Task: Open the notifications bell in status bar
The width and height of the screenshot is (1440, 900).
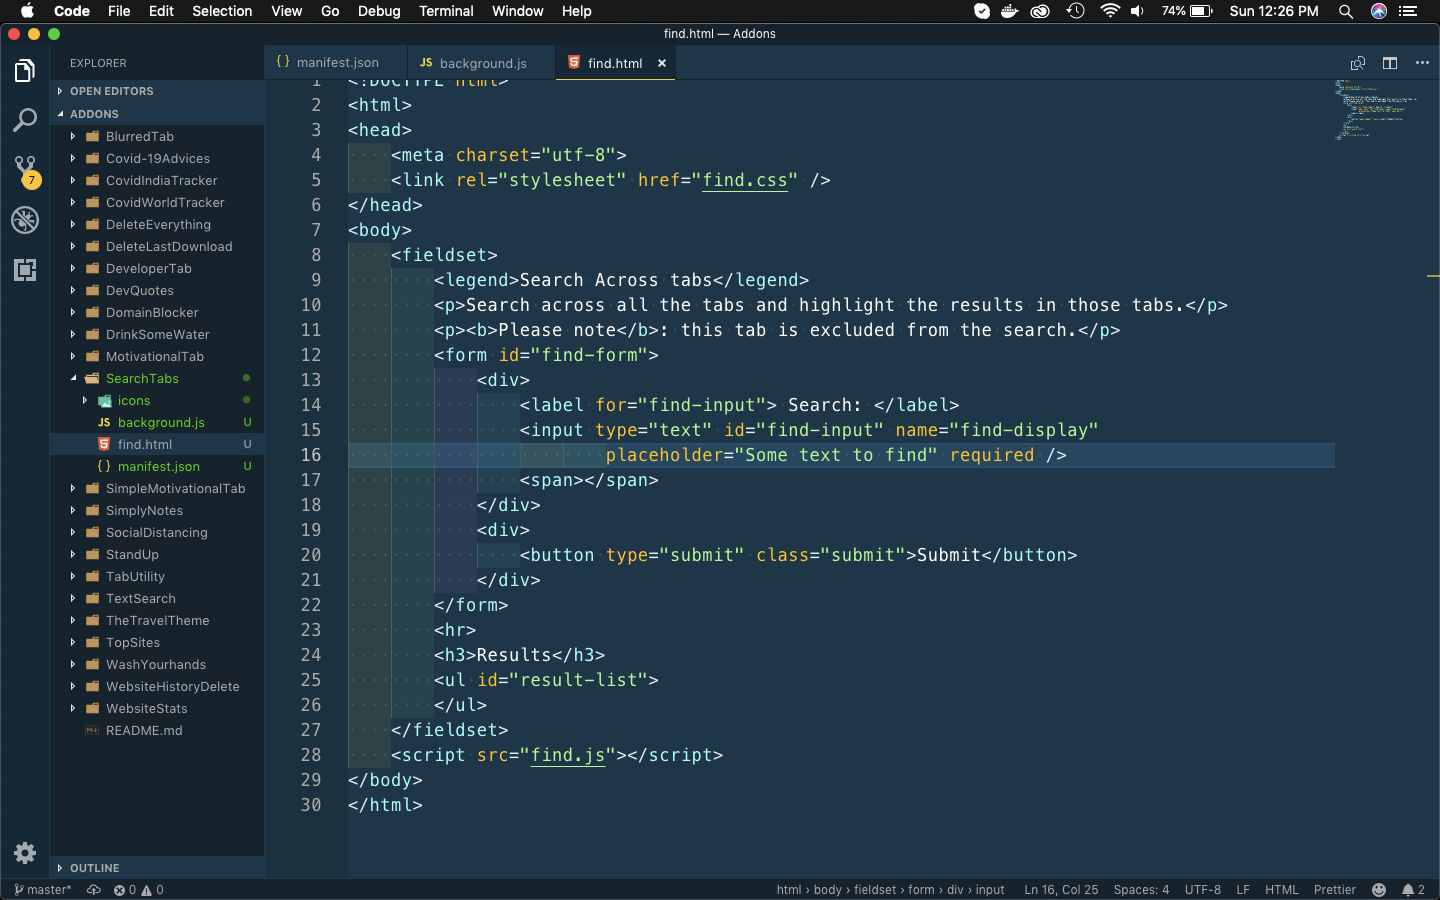Action: tap(1413, 890)
